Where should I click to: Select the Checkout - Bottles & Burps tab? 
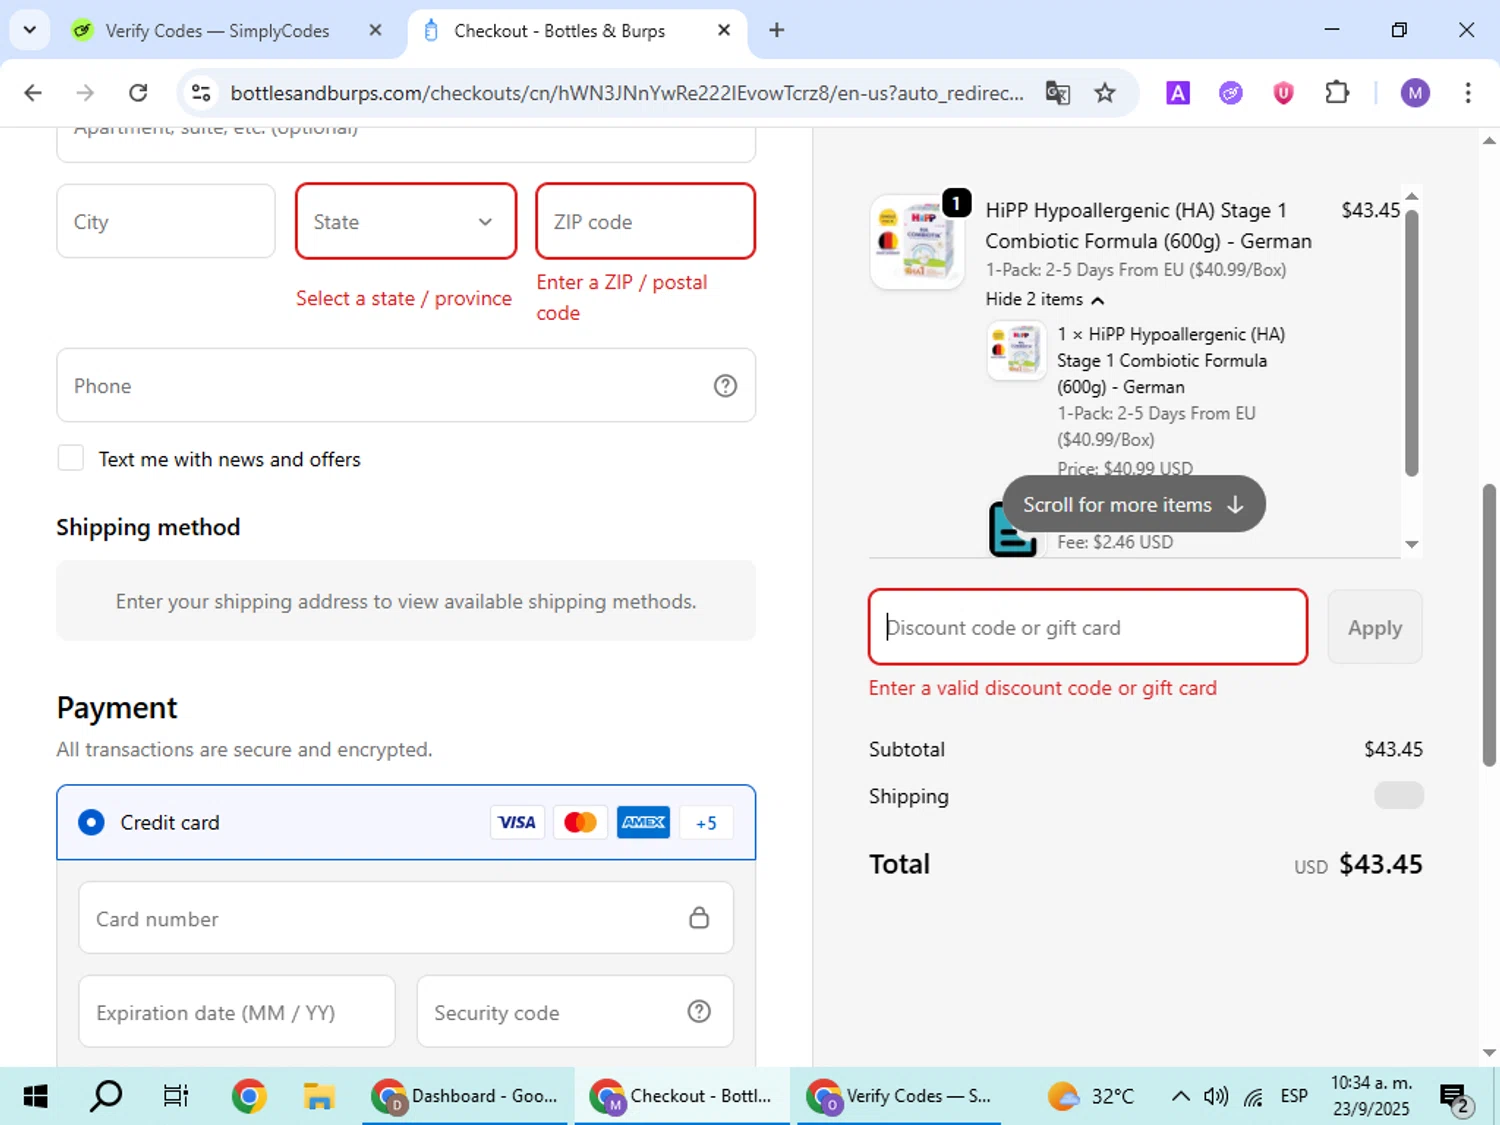[x=559, y=31]
